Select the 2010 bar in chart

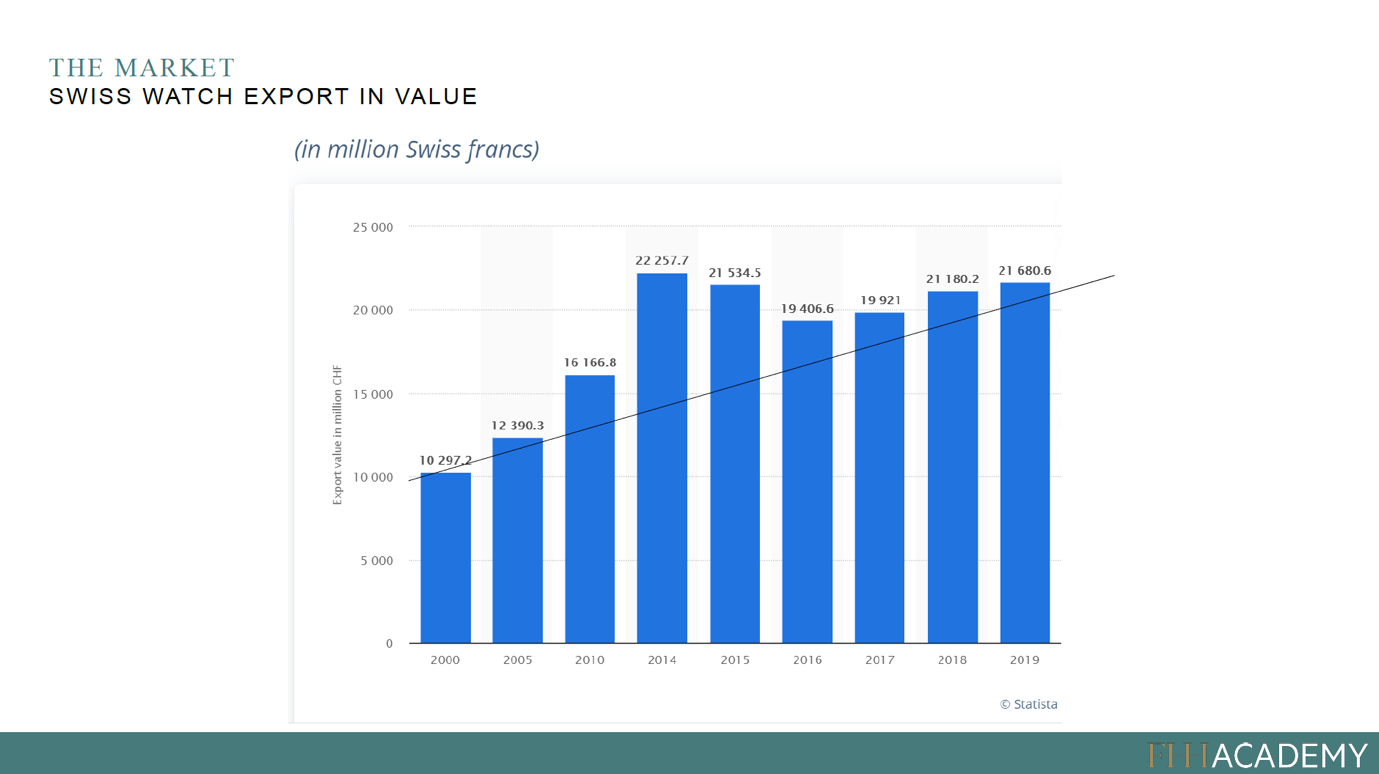pyautogui.click(x=590, y=509)
